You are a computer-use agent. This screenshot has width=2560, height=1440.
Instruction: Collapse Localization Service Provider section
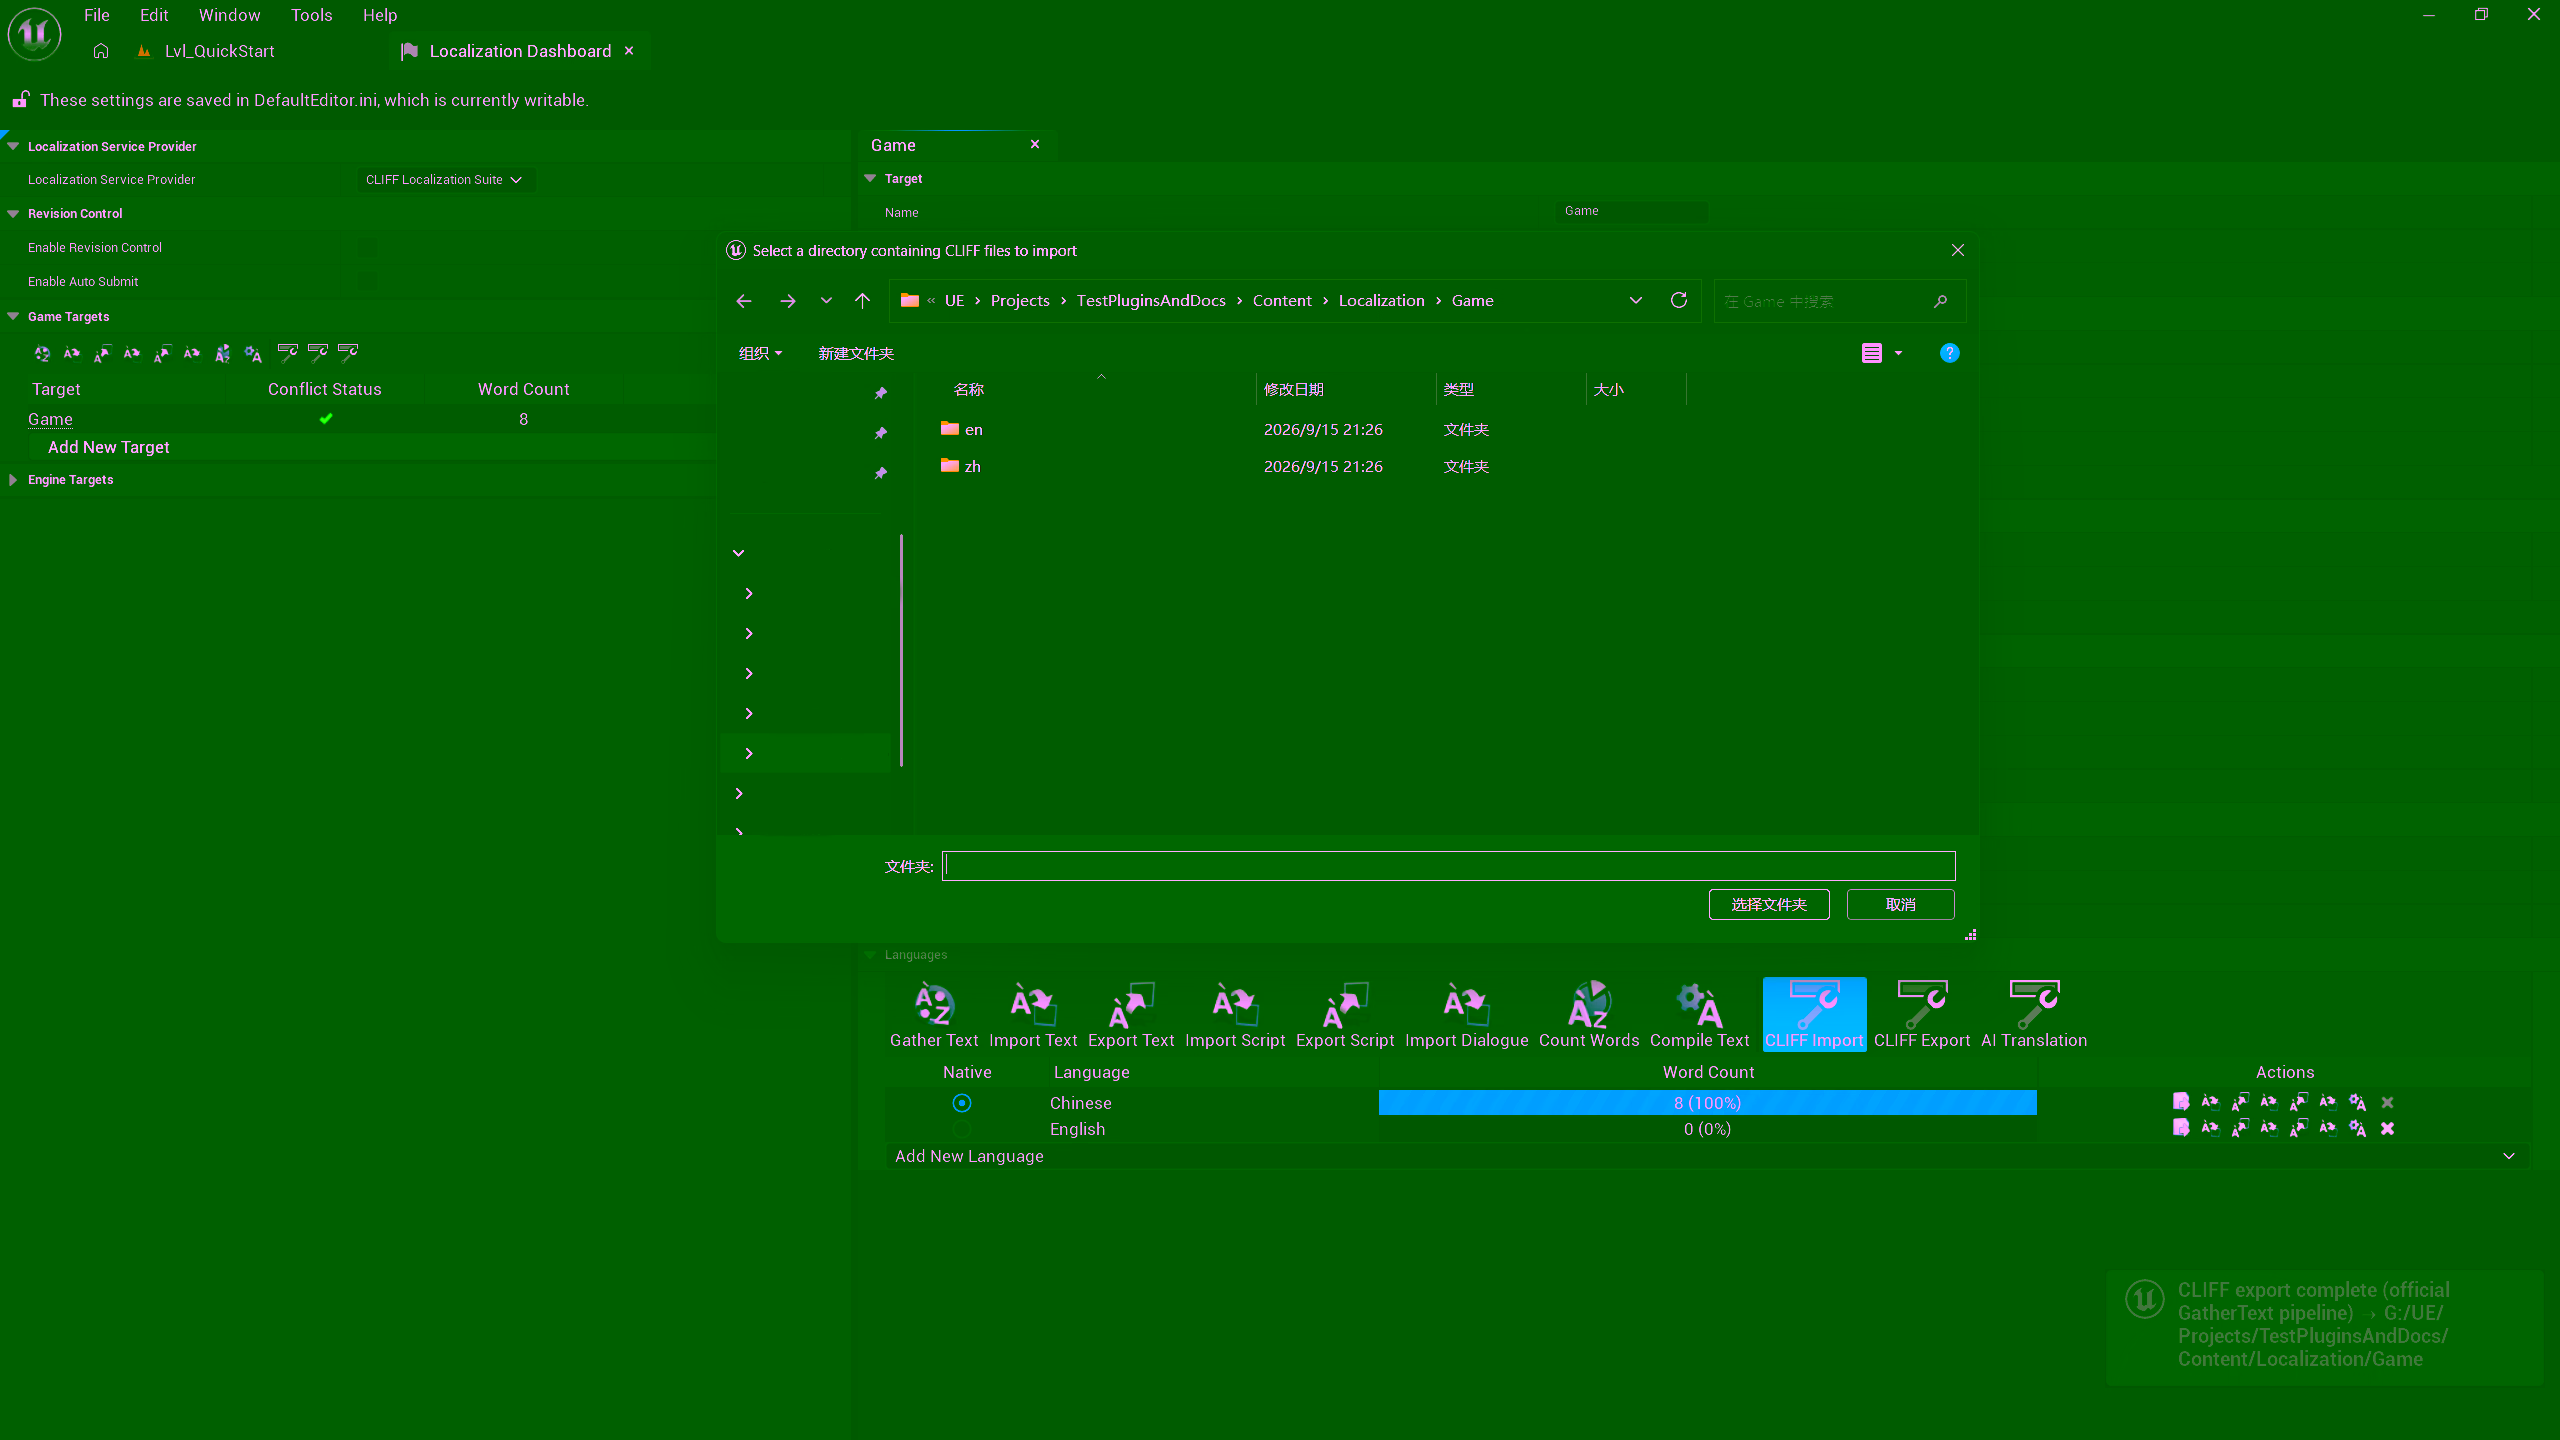(x=13, y=146)
